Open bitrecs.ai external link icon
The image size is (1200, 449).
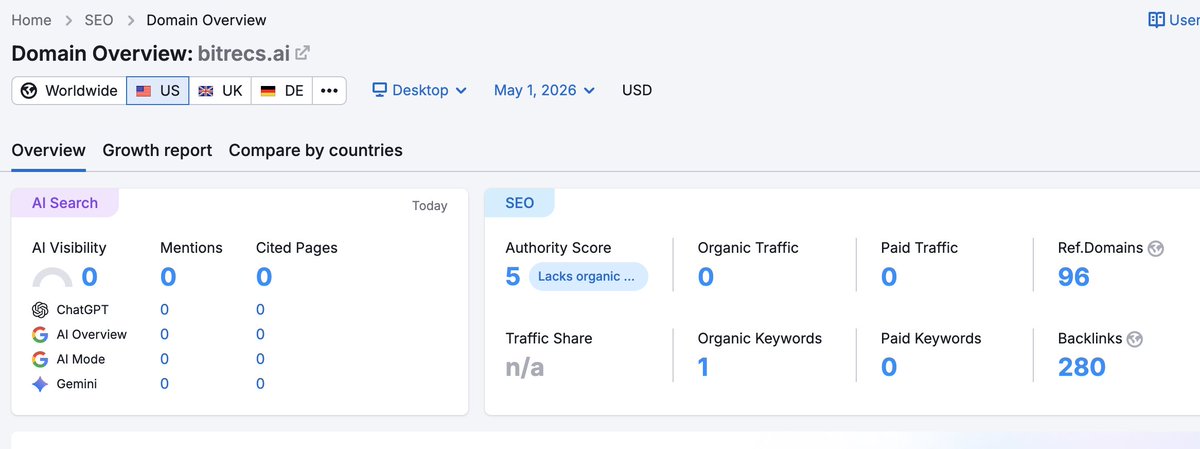click(x=302, y=53)
